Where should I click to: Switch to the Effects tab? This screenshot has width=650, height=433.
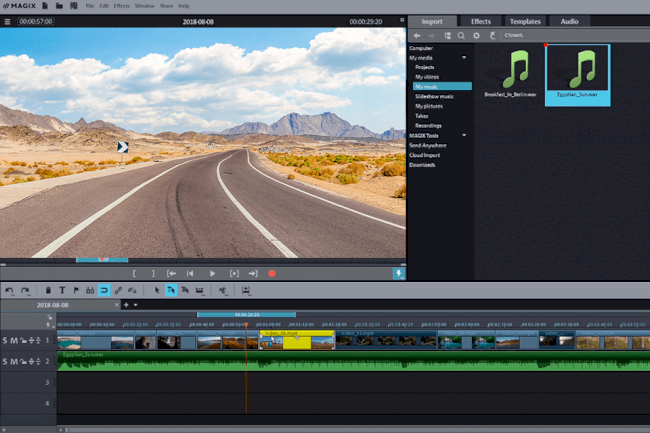pyautogui.click(x=481, y=22)
